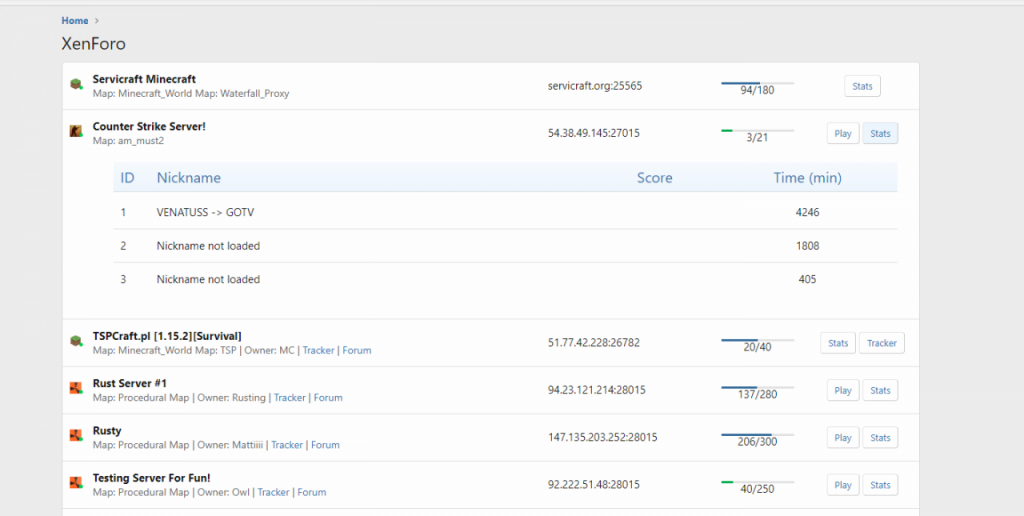
Task: Click the 3/21 player count bar
Action: 758,135
